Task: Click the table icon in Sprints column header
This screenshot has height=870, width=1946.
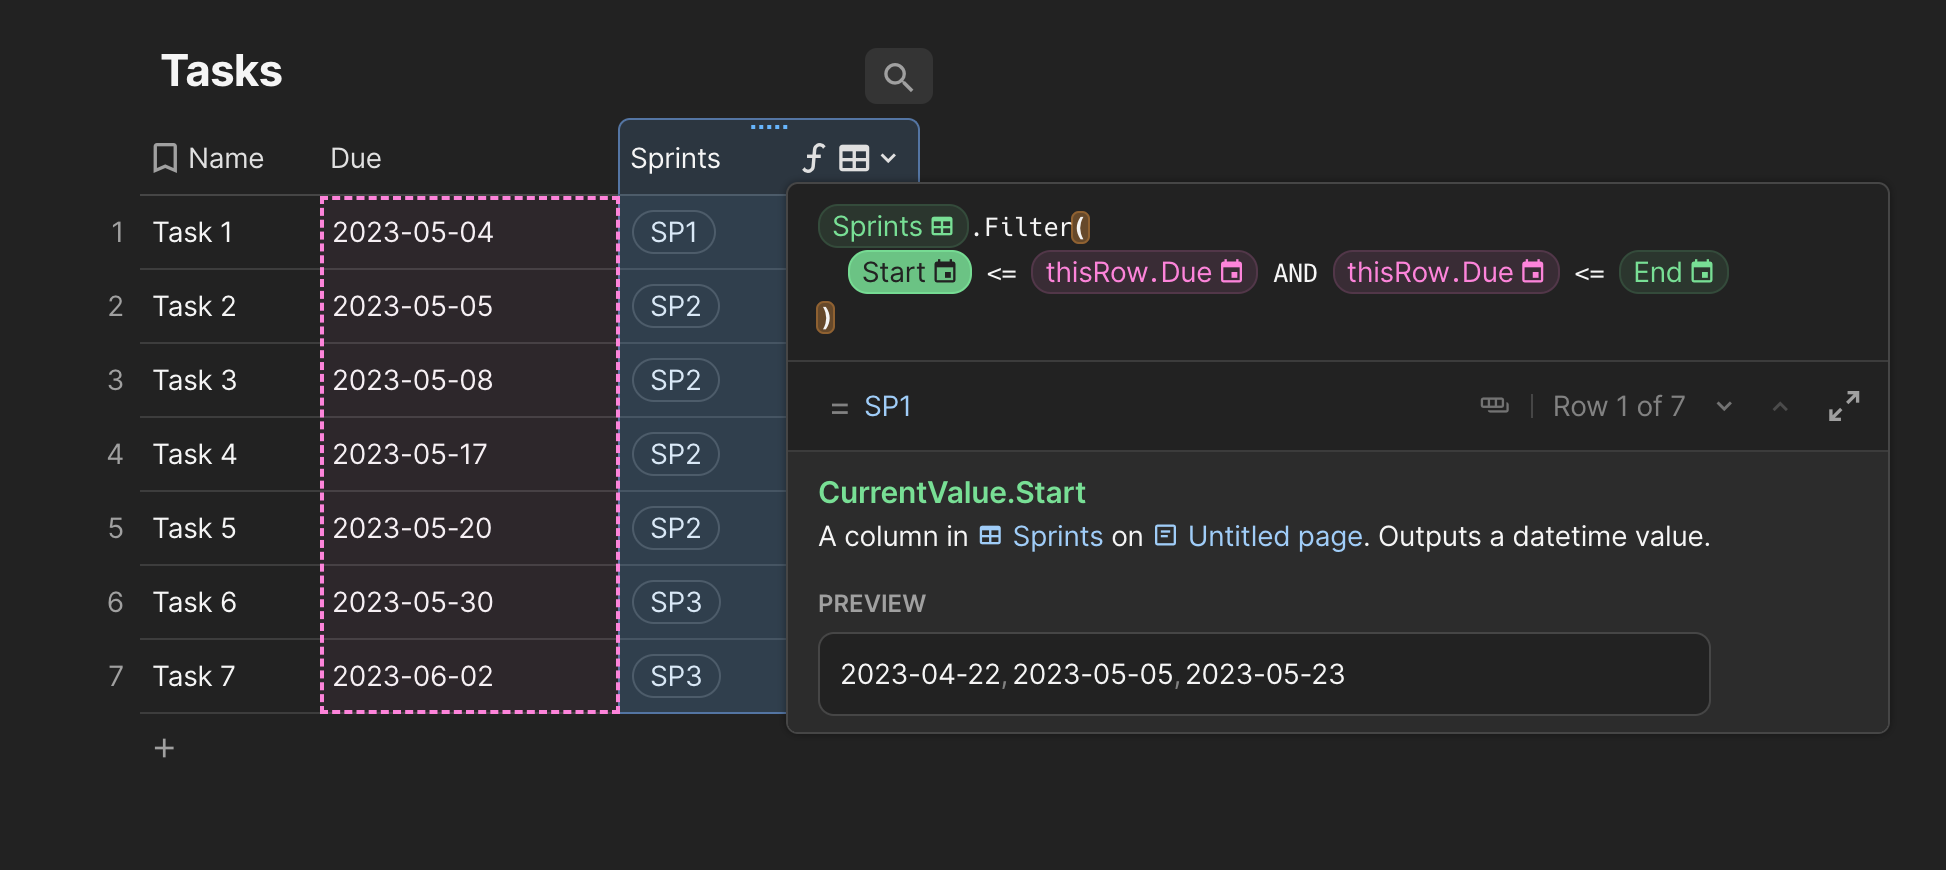Action: [854, 158]
